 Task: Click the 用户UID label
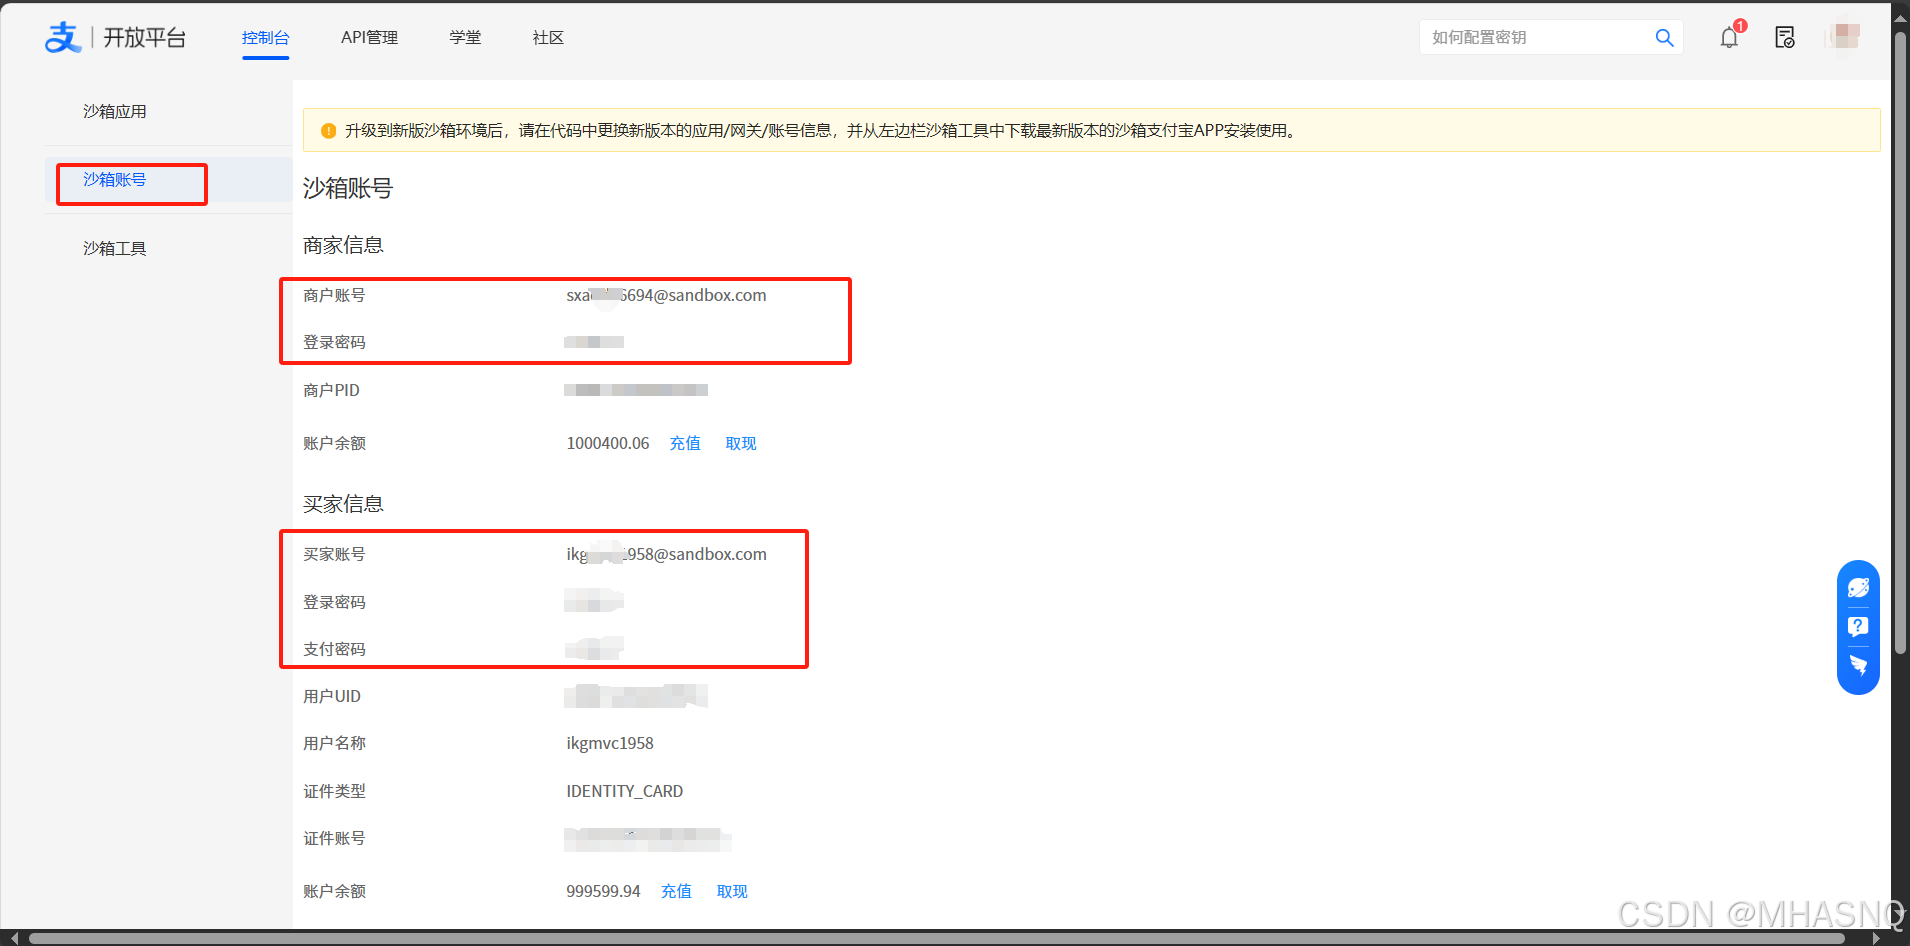[332, 696]
